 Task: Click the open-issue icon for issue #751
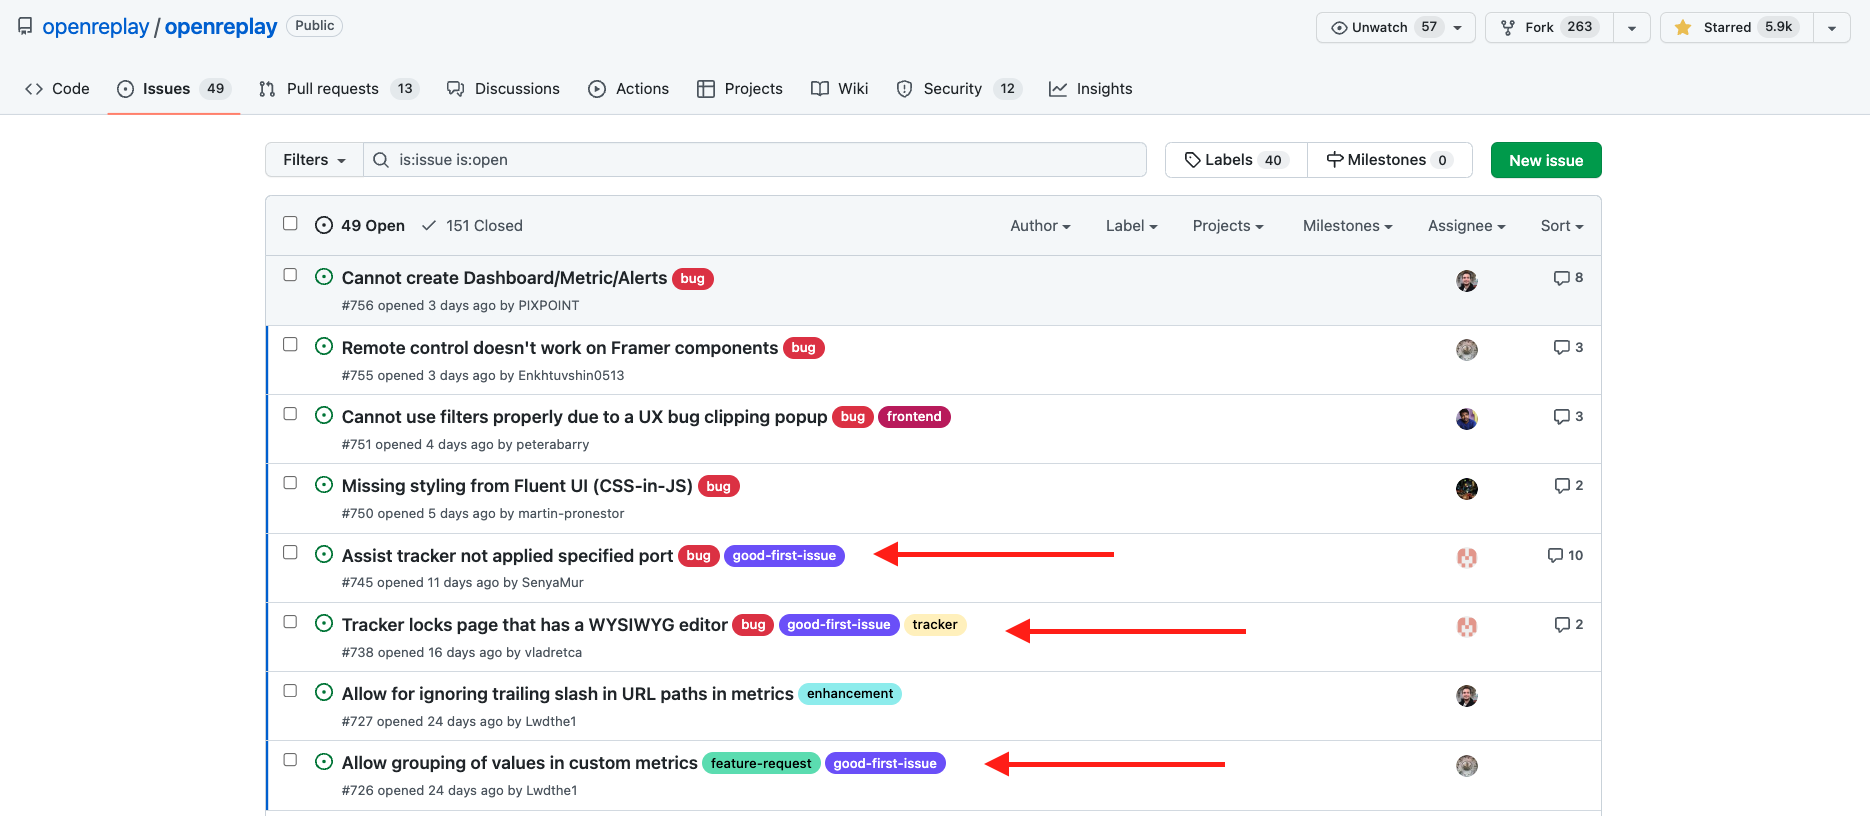click(x=324, y=415)
